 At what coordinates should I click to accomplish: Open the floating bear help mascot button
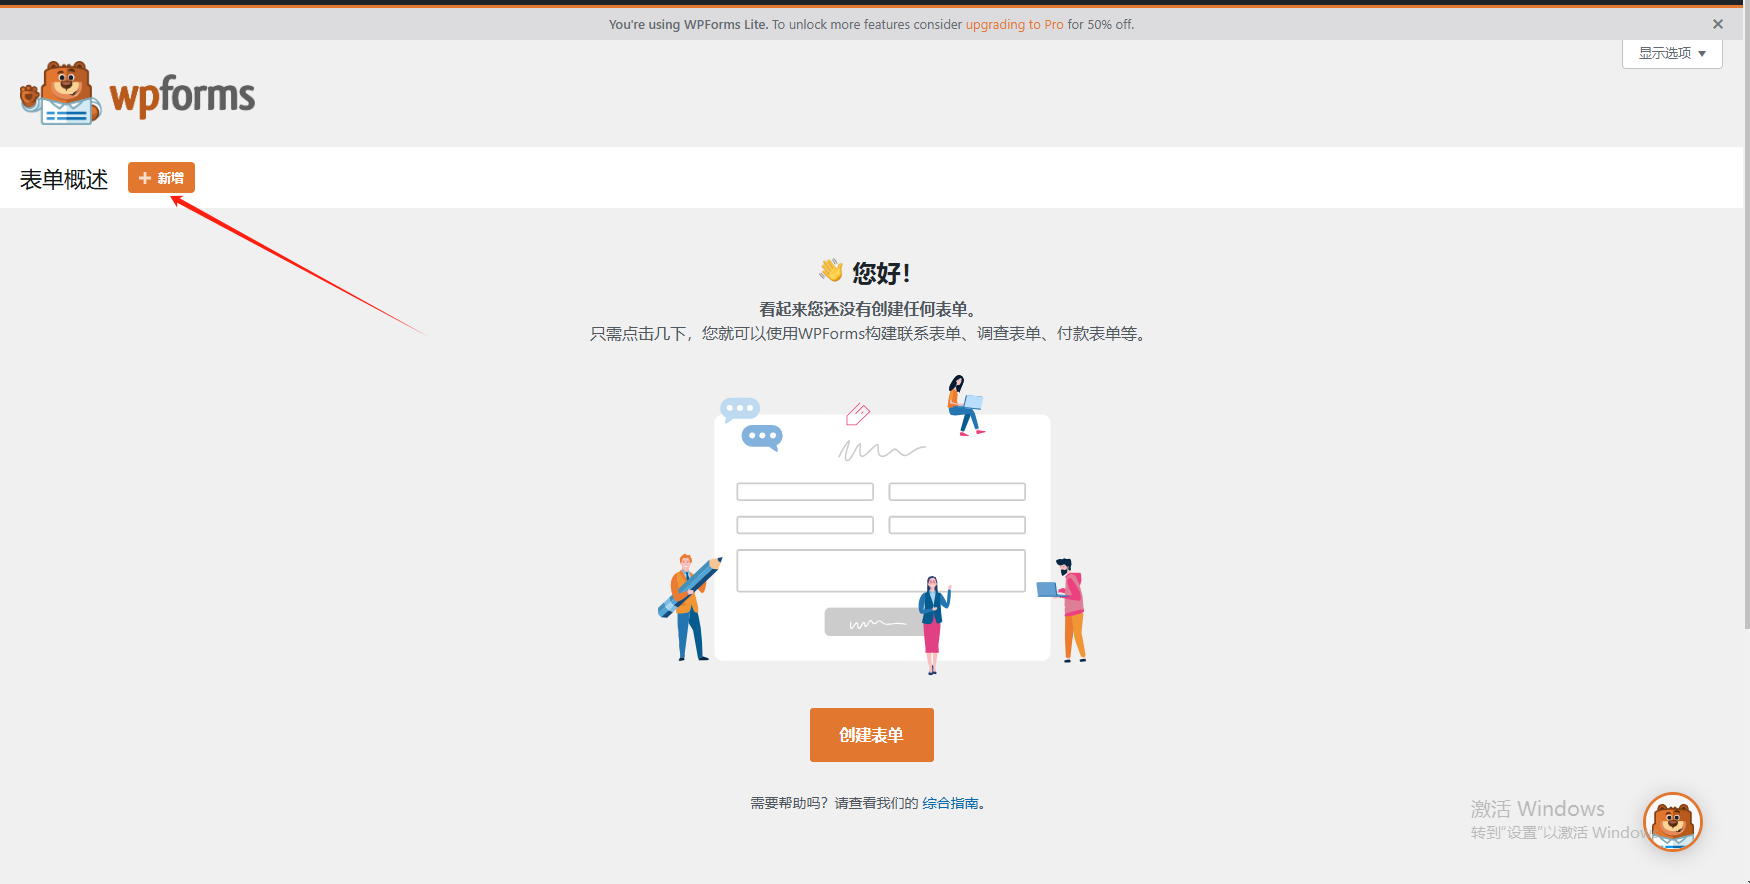pos(1673,822)
